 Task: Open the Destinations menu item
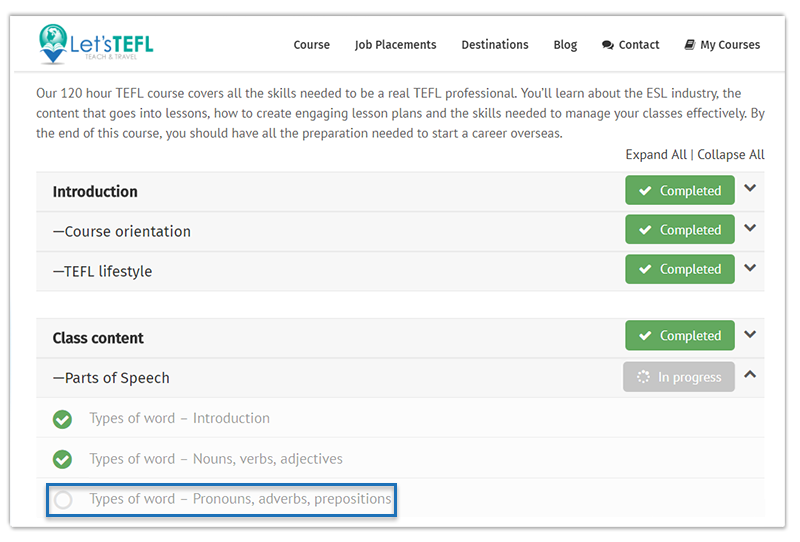[x=495, y=45]
